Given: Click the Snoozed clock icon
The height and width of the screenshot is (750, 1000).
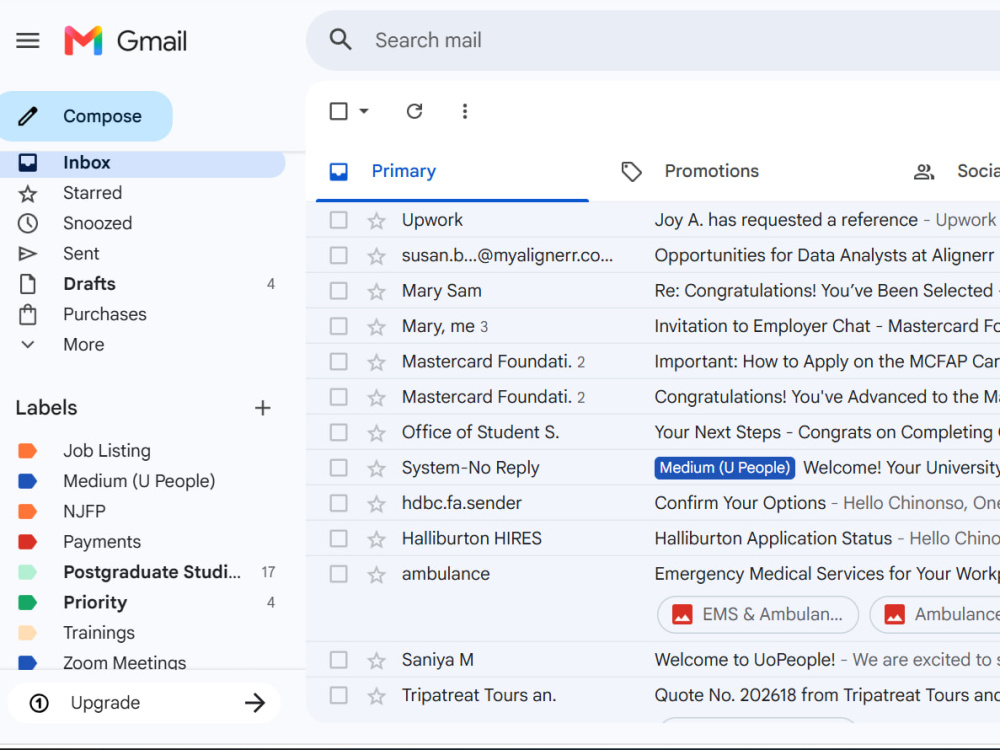Looking at the screenshot, I should (x=27, y=223).
